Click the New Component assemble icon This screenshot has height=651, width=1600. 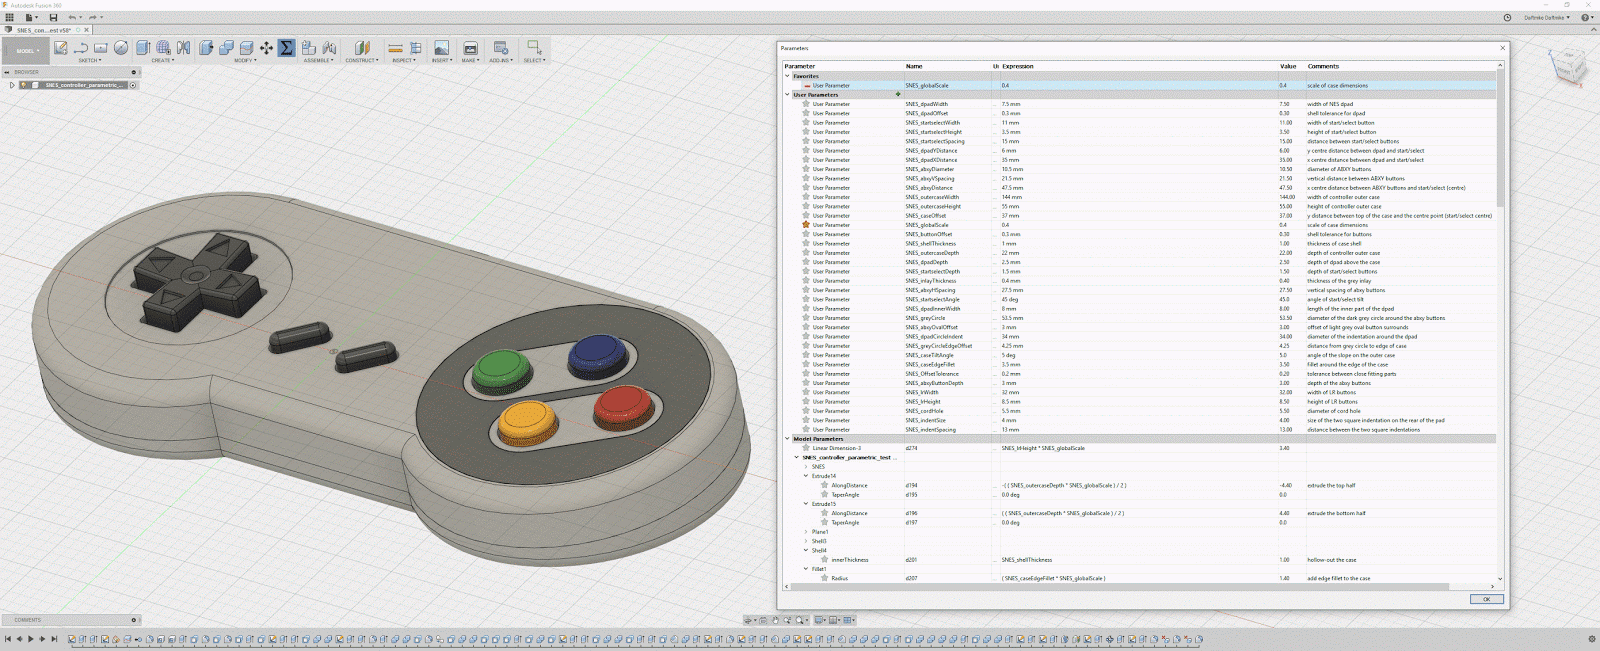pyautogui.click(x=309, y=48)
